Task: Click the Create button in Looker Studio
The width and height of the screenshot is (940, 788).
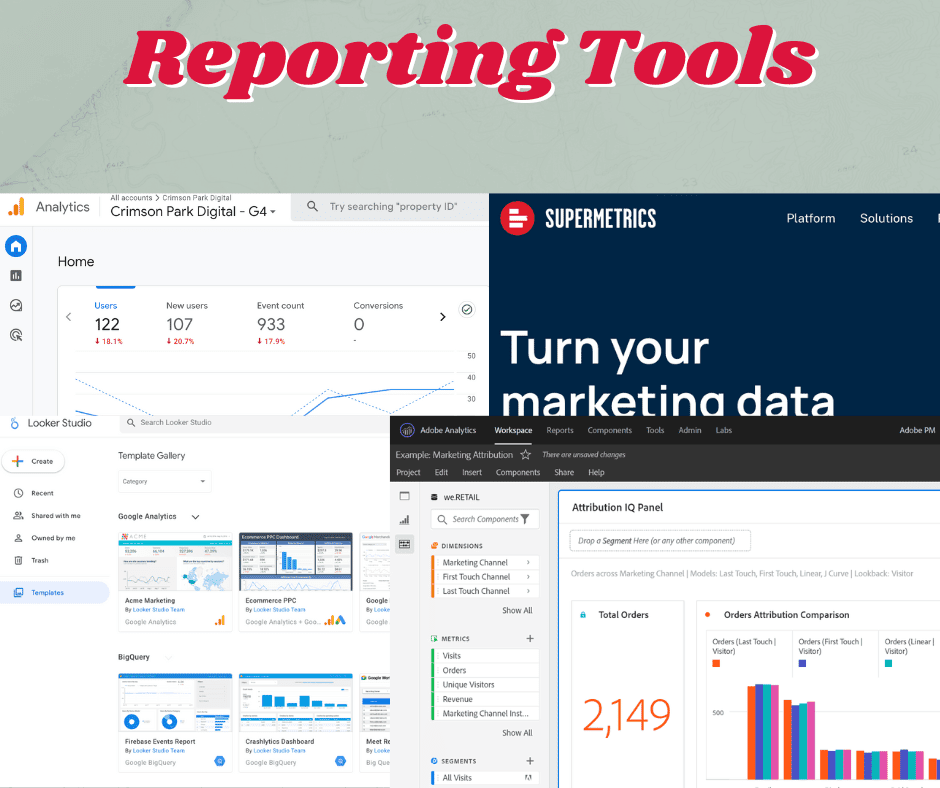Action: pyautogui.click(x=34, y=461)
